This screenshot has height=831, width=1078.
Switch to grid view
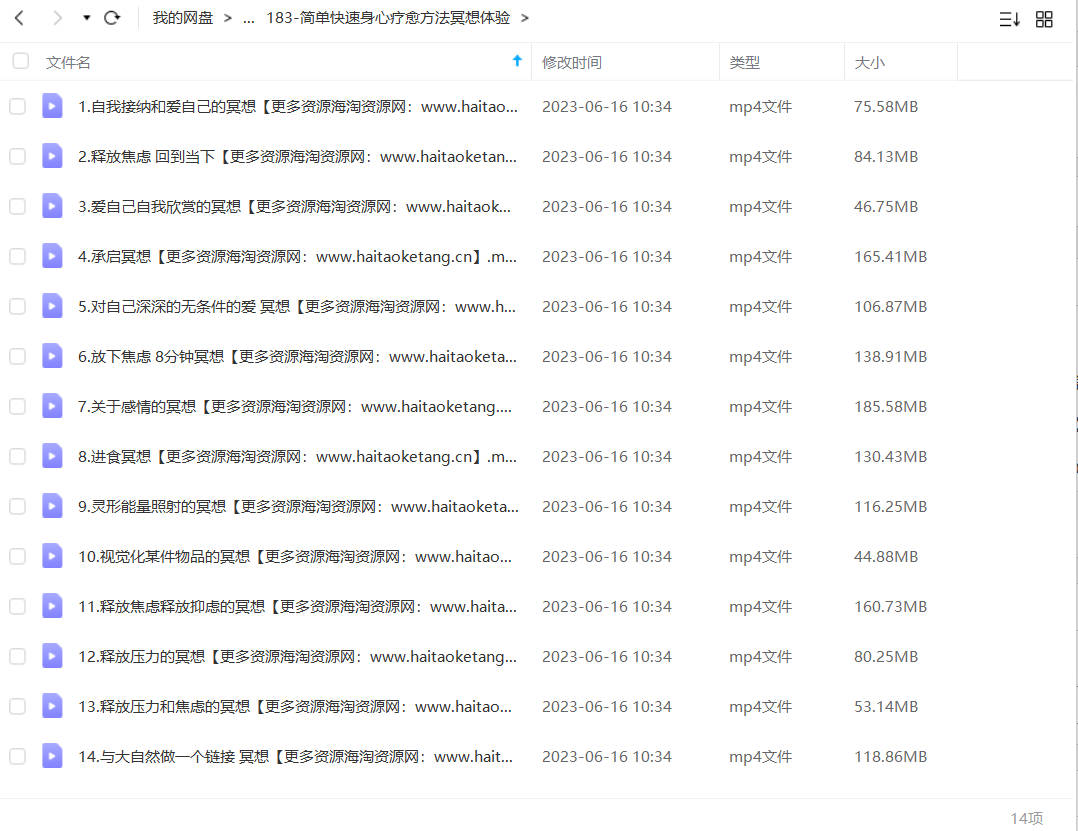pyautogui.click(x=1044, y=19)
